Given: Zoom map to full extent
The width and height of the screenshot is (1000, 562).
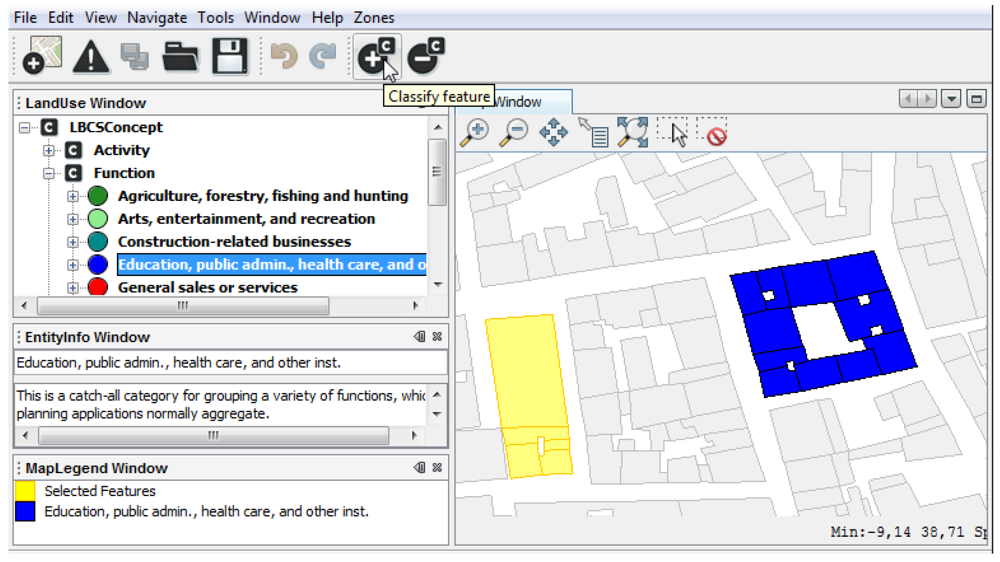Looking at the screenshot, I should pos(632,133).
